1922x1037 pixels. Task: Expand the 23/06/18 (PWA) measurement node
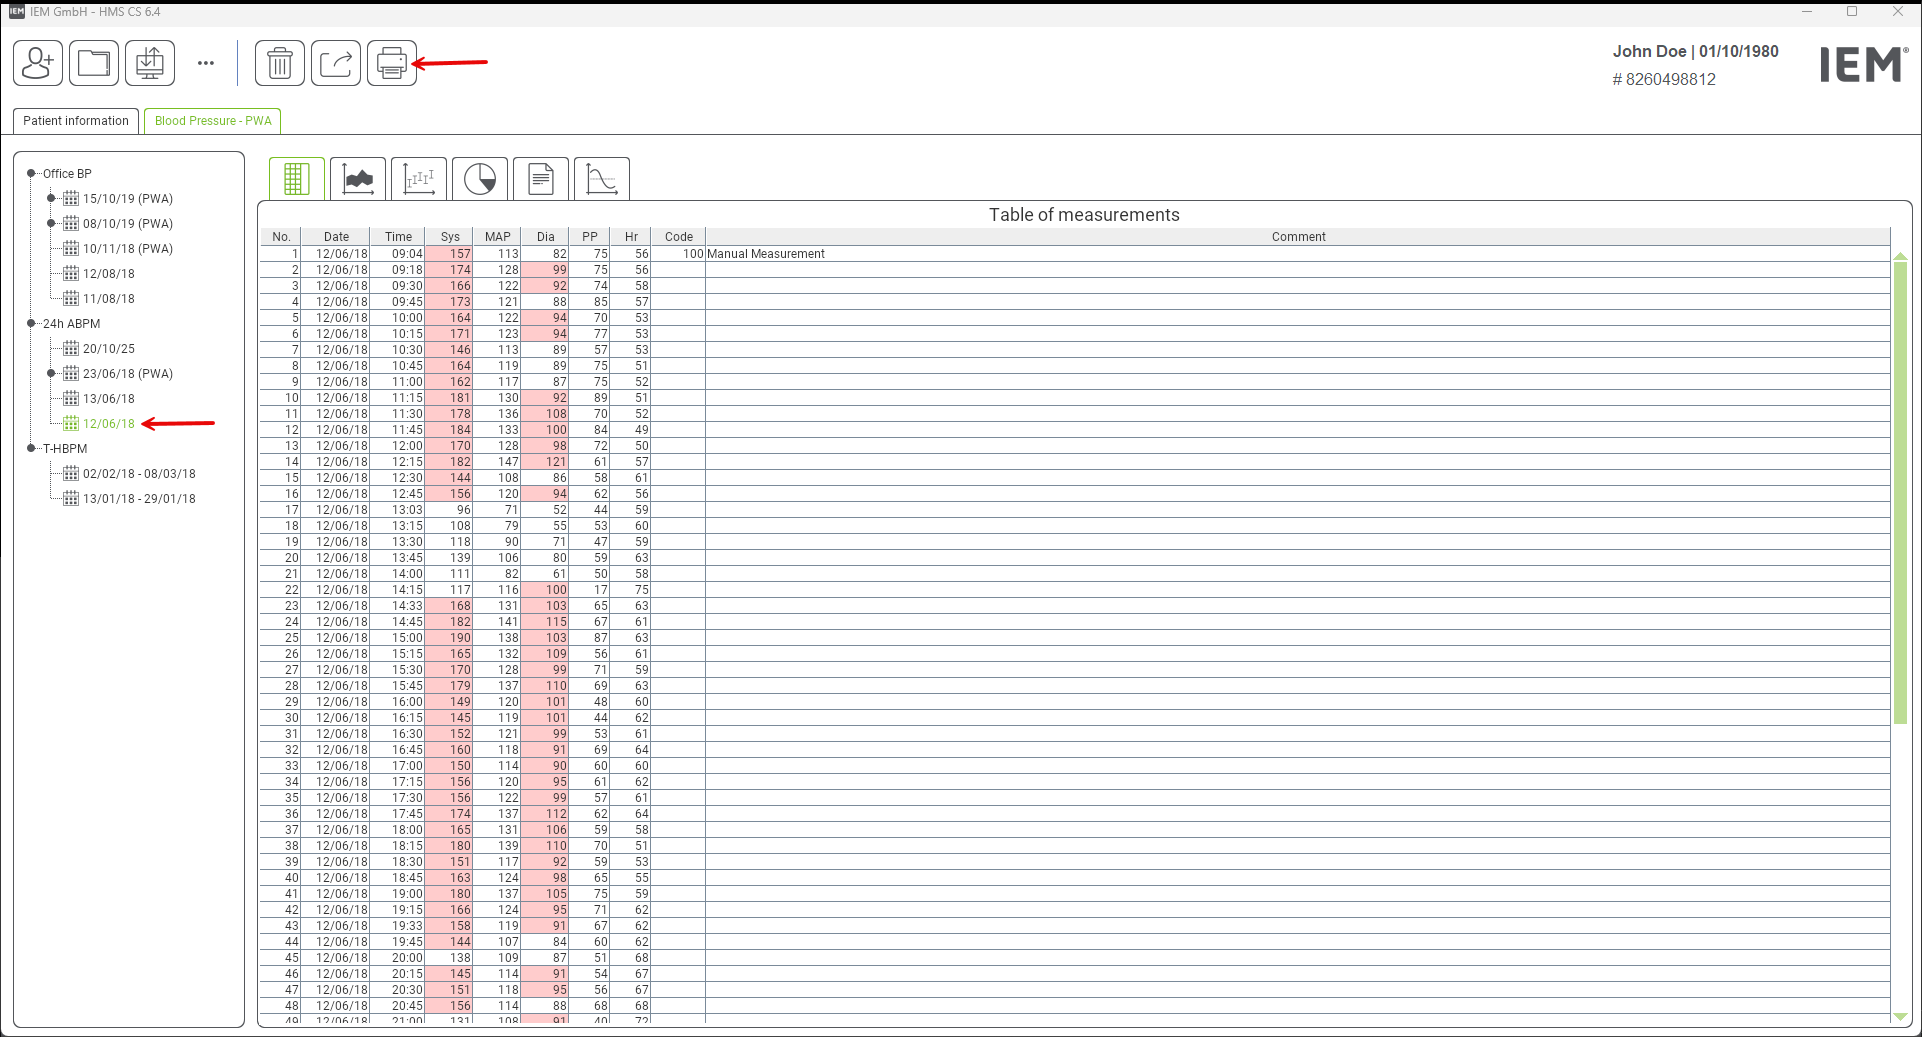[x=51, y=374]
